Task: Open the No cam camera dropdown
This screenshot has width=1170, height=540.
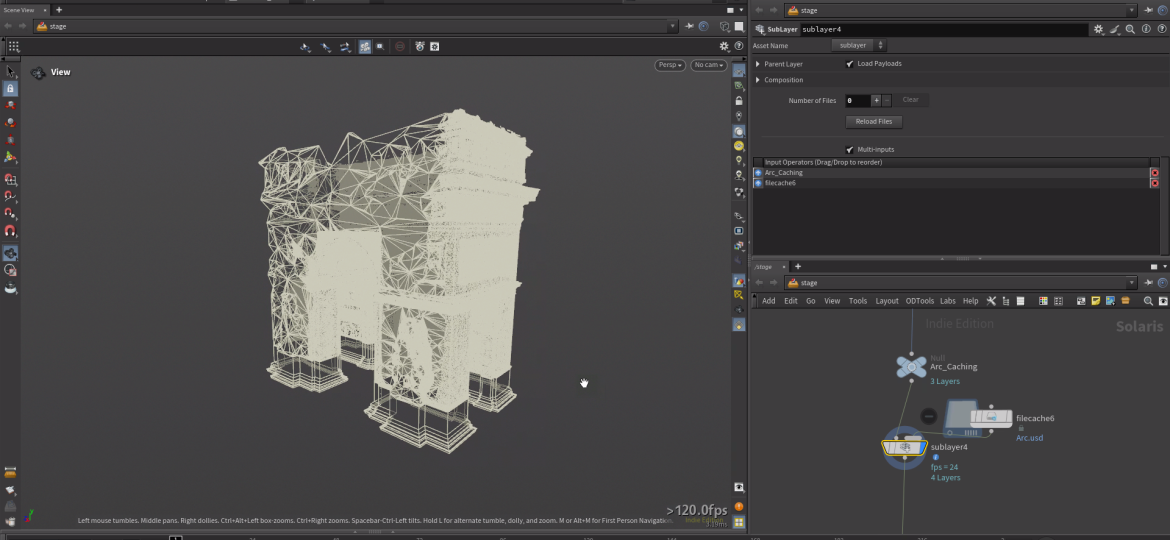Action: coord(708,65)
